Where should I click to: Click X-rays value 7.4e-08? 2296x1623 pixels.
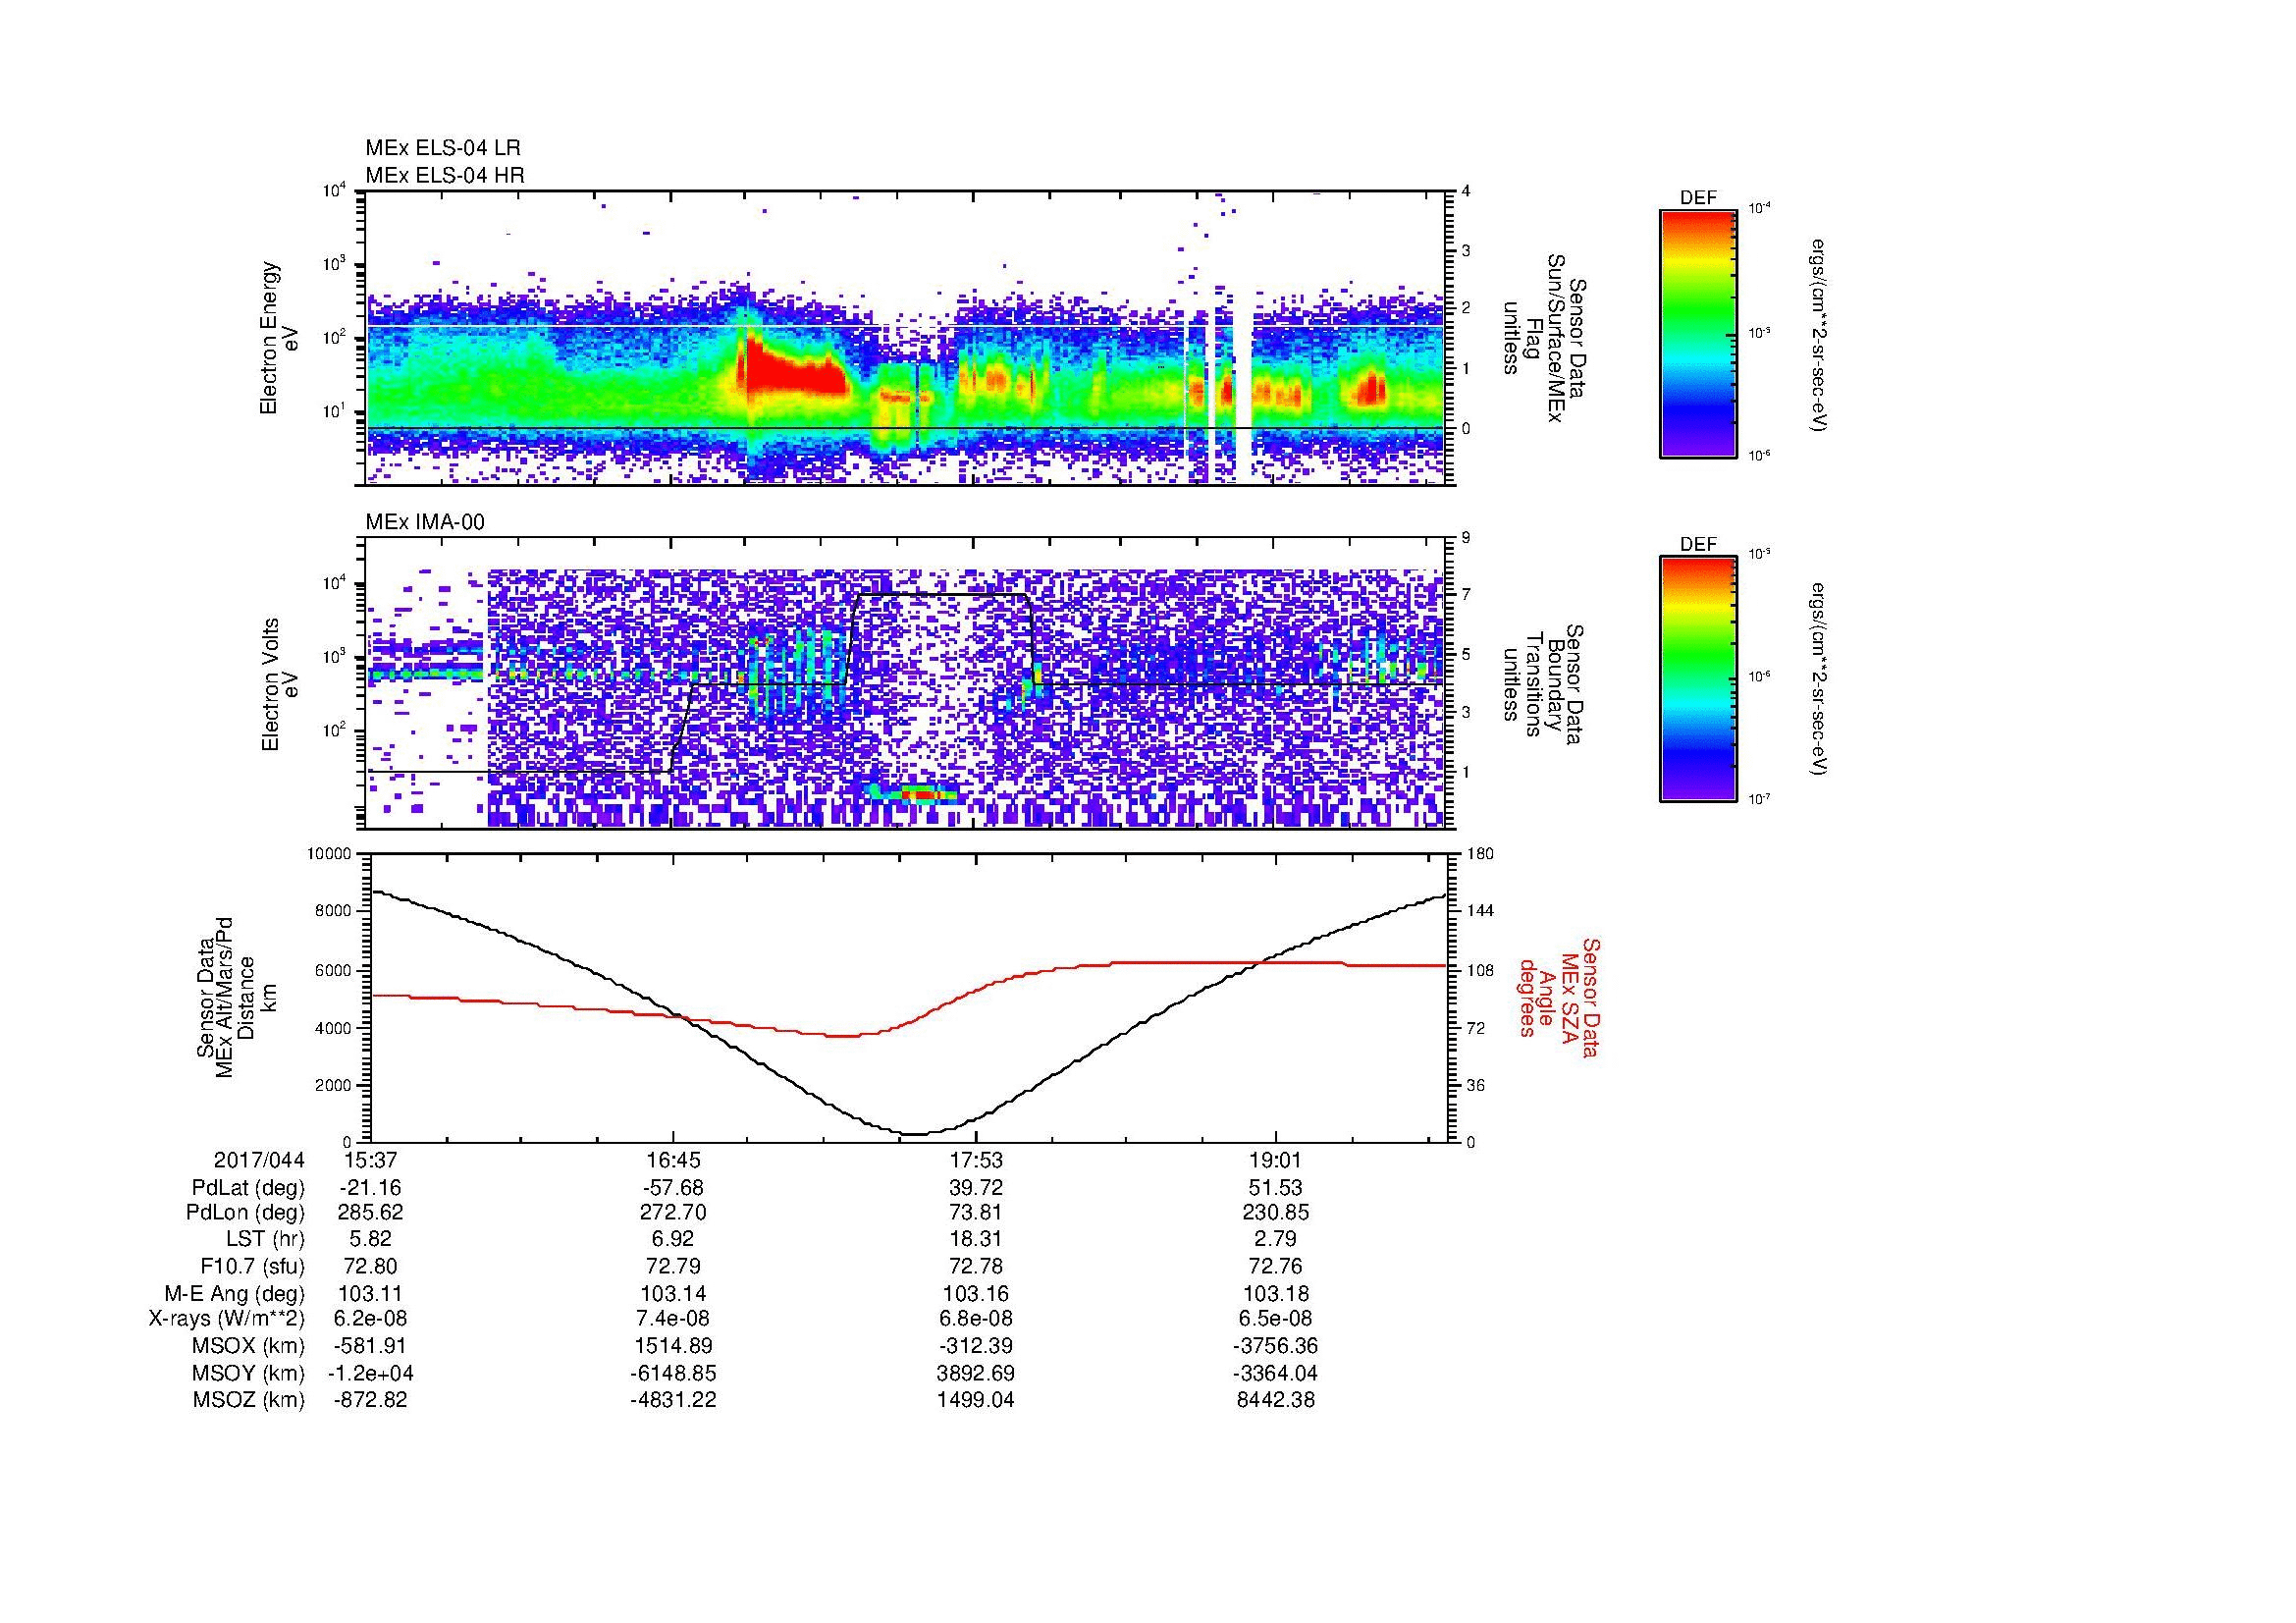click(673, 1319)
